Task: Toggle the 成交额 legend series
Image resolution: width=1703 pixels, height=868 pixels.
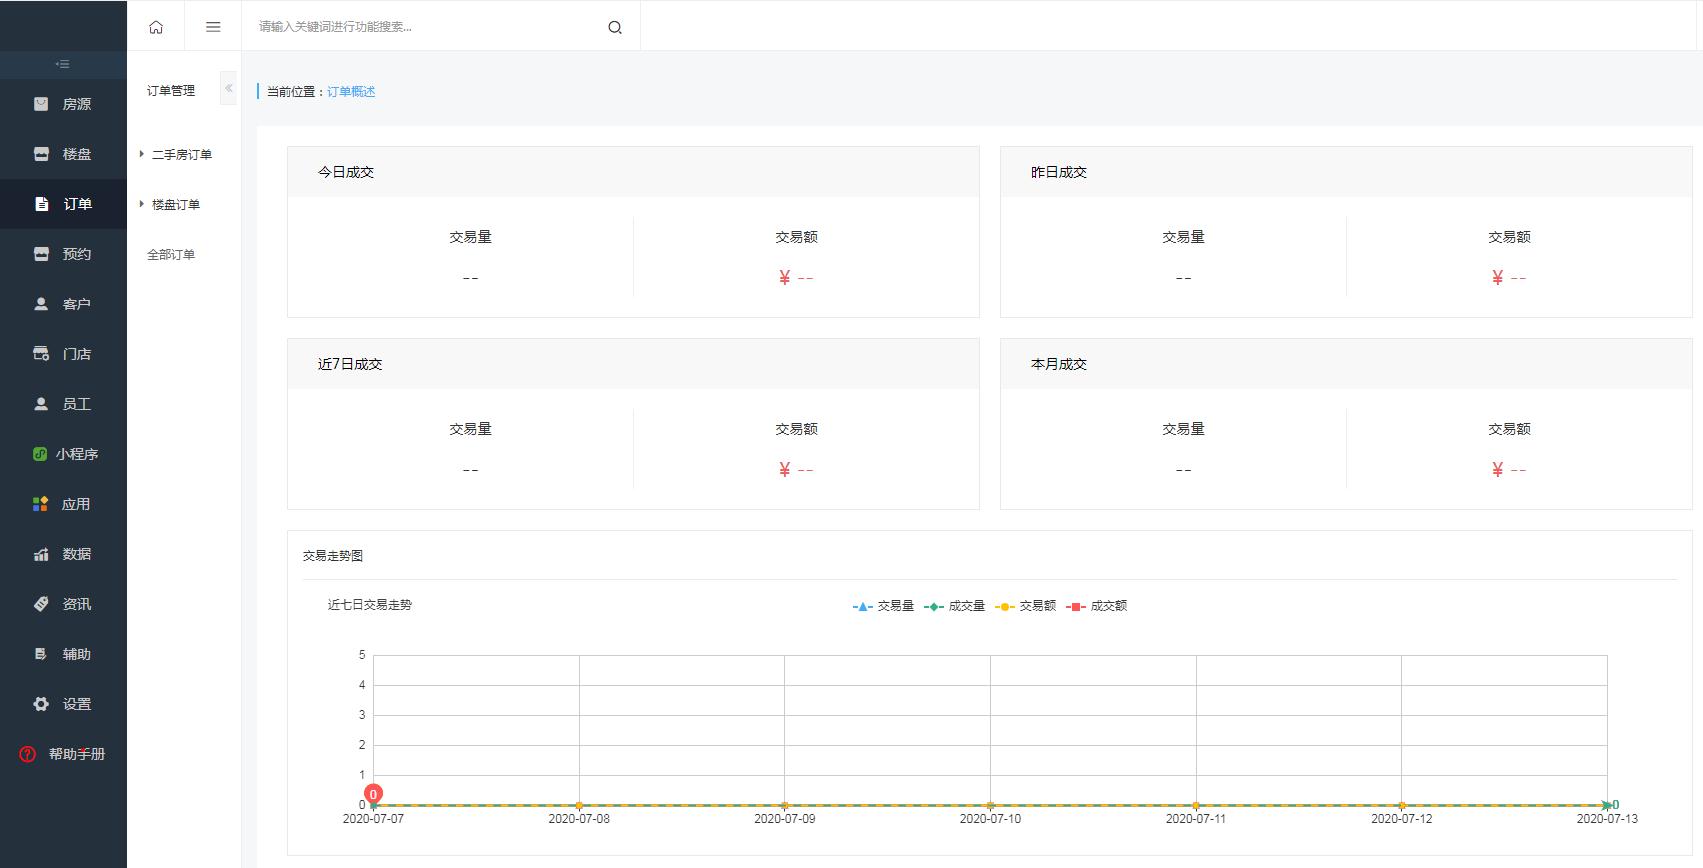Action: pyautogui.click(x=1096, y=606)
